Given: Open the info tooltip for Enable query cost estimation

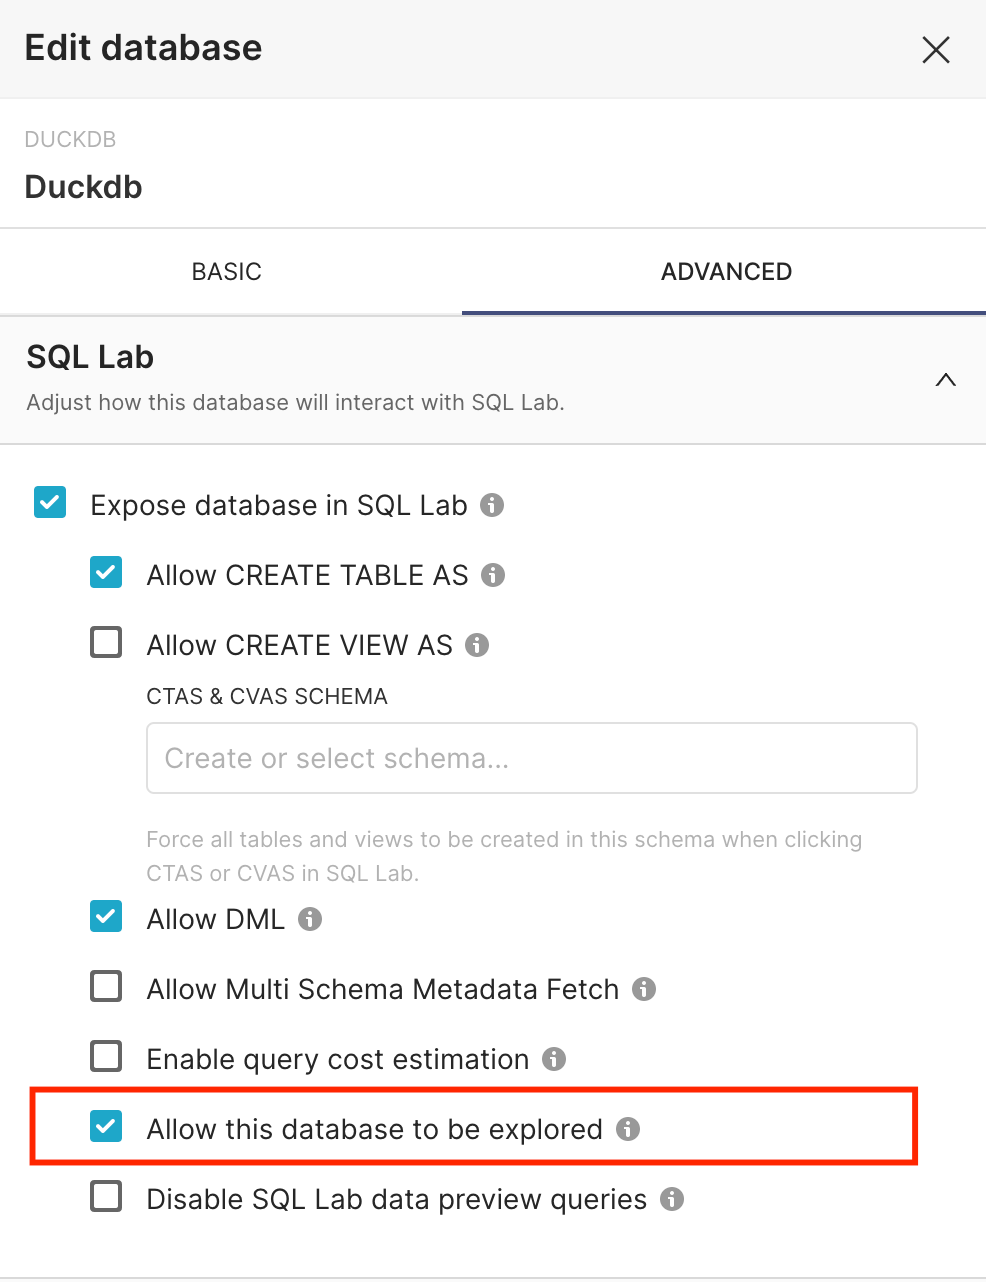Looking at the screenshot, I should coord(553,1059).
